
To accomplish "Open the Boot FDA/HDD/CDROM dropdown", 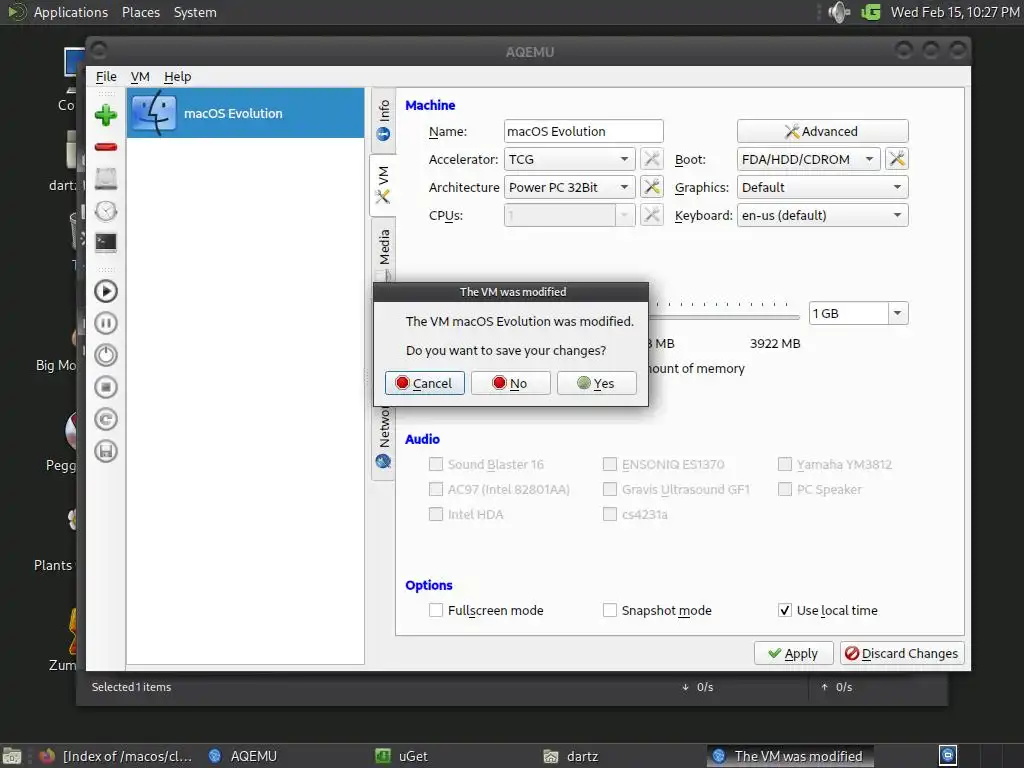I will 808,159.
